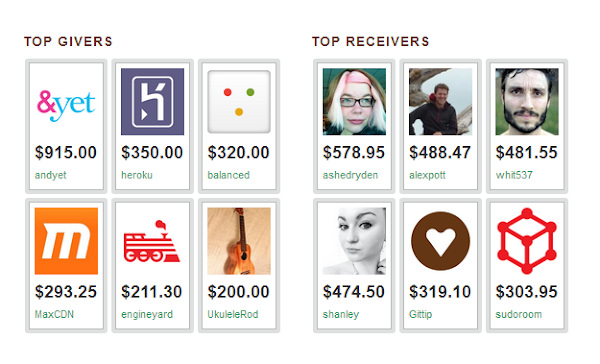The image size is (600, 364).
Task: Select whit537's bearded portrait photo
Action: pos(527,101)
